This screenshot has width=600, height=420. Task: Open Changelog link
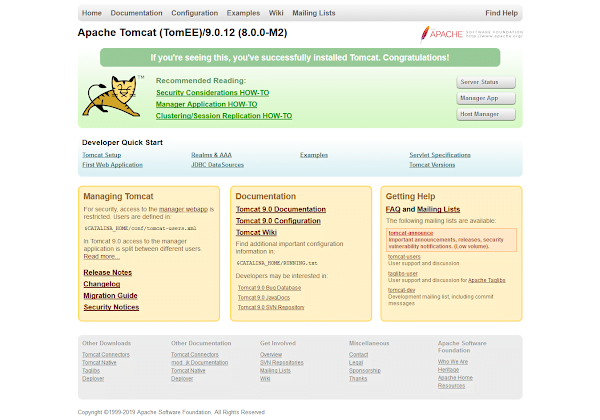click(x=102, y=284)
